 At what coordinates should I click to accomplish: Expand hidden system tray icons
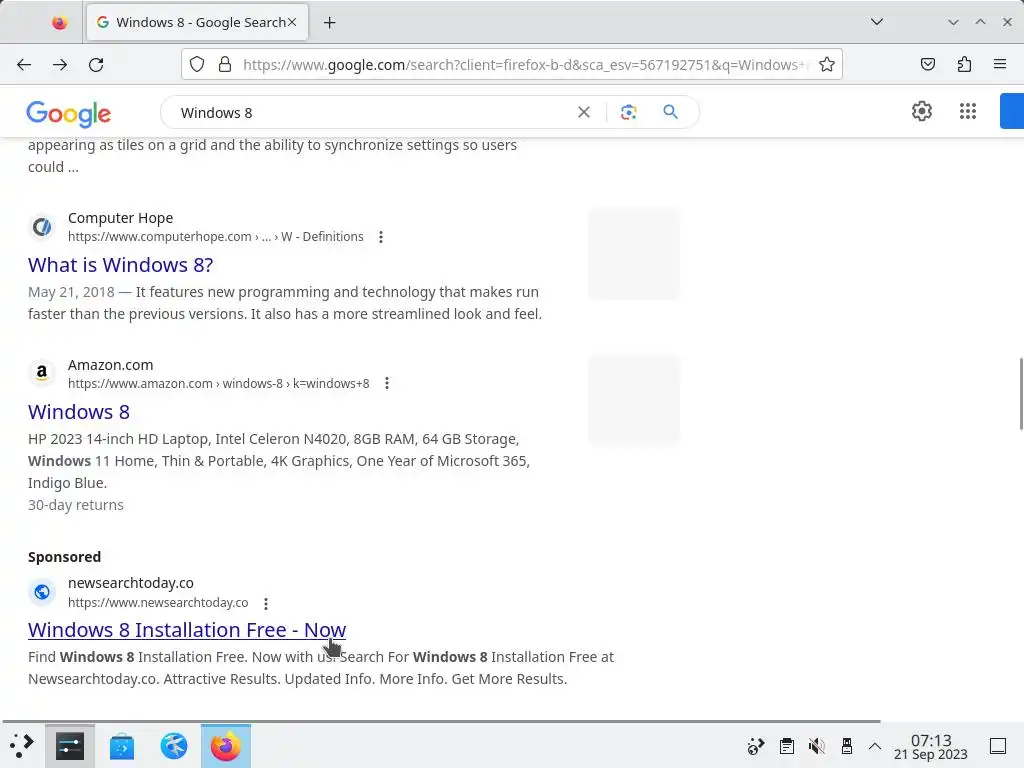[875, 746]
